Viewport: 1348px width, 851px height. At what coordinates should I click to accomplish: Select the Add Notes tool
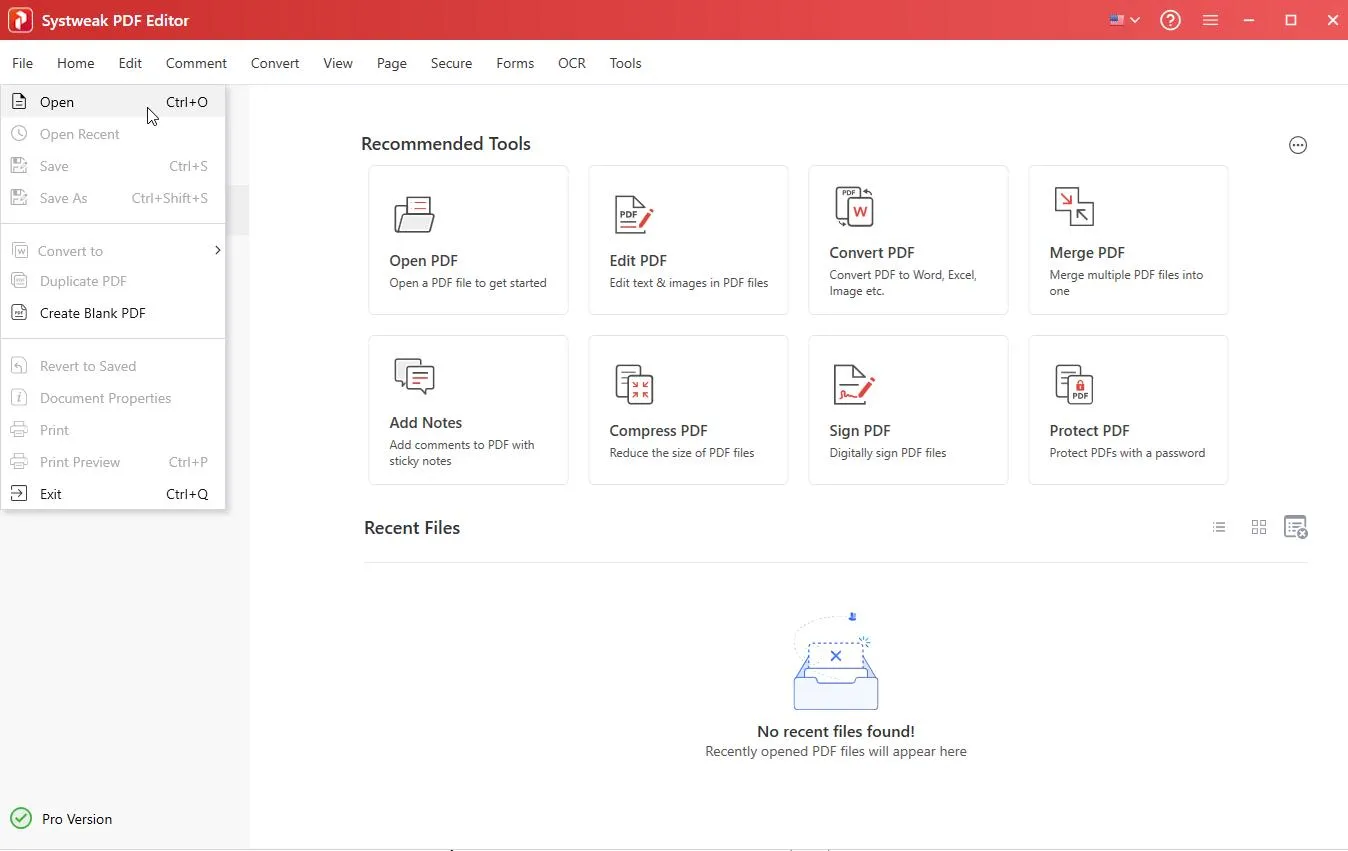467,410
